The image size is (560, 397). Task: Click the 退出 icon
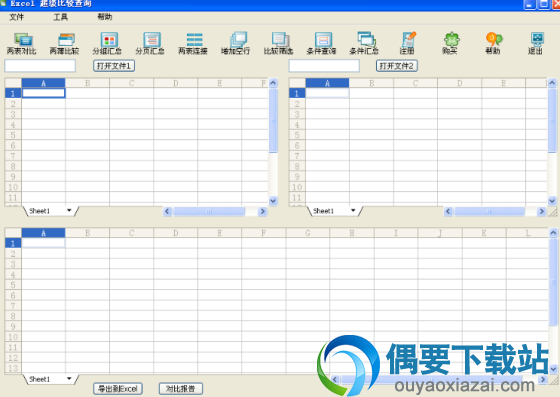(x=536, y=44)
